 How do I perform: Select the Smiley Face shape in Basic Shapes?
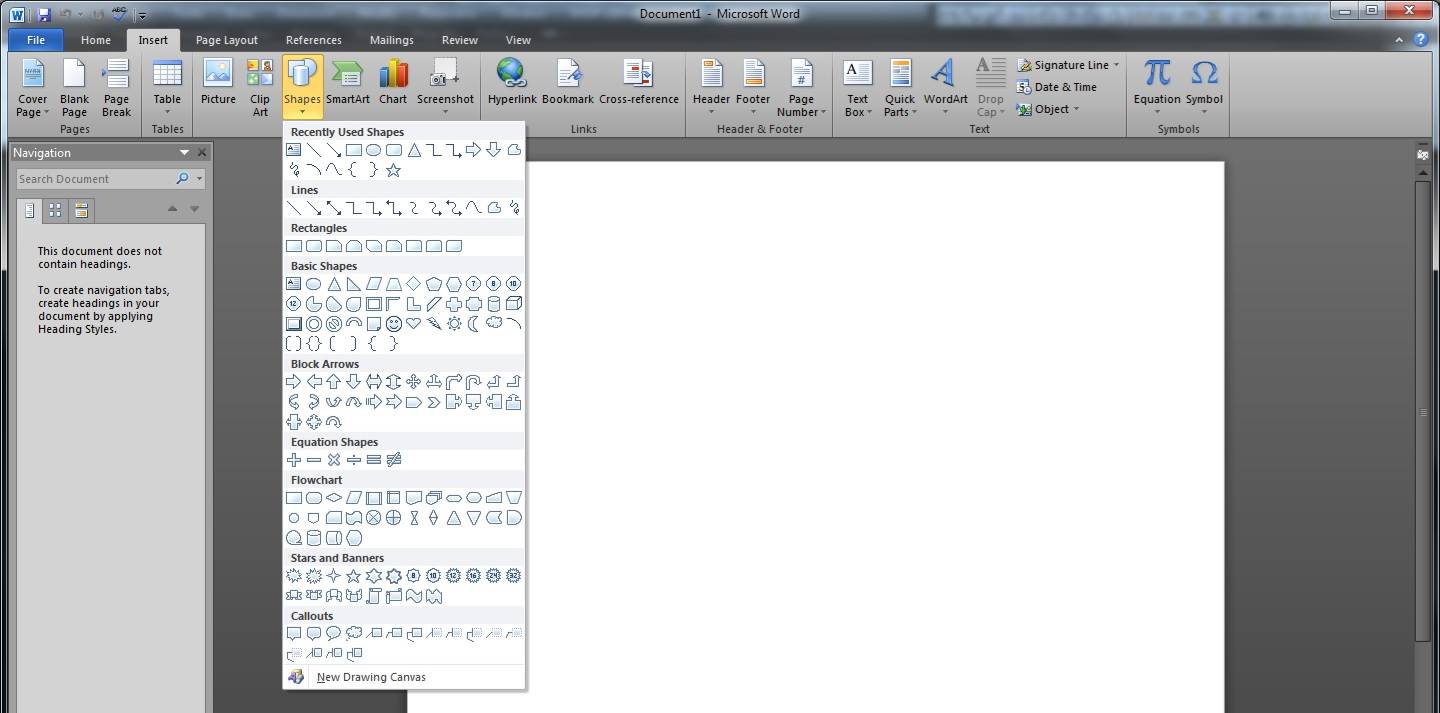click(394, 323)
